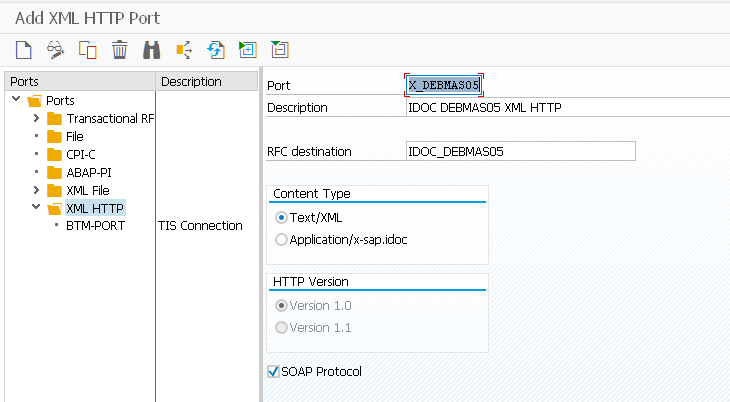Click the Display/Change glasses-pencil icon
The image size is (730, 402).
coord(55,50)
